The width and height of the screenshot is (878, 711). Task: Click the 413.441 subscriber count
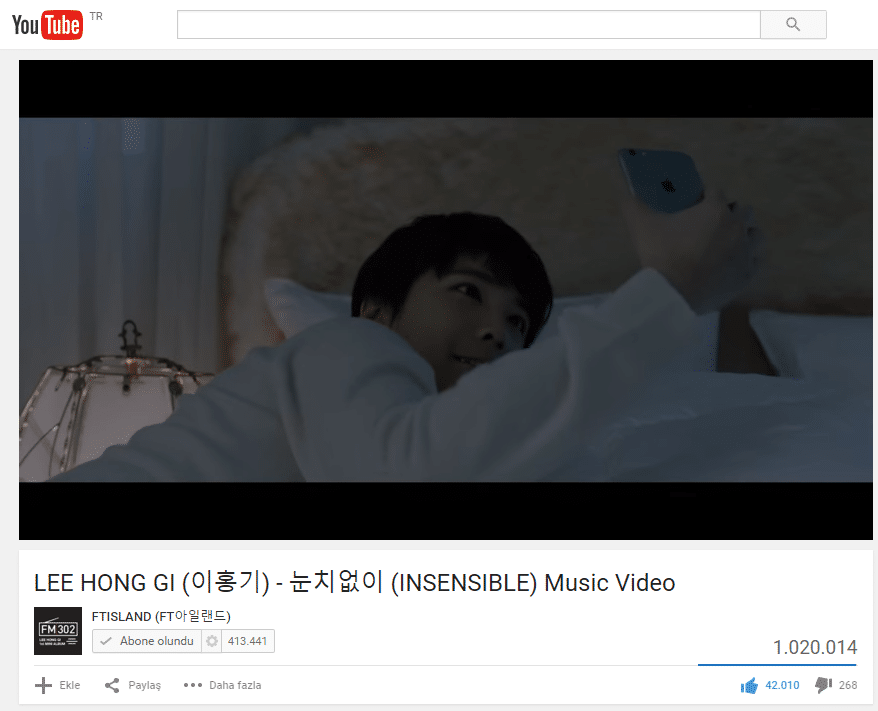[x=247, y=641]
